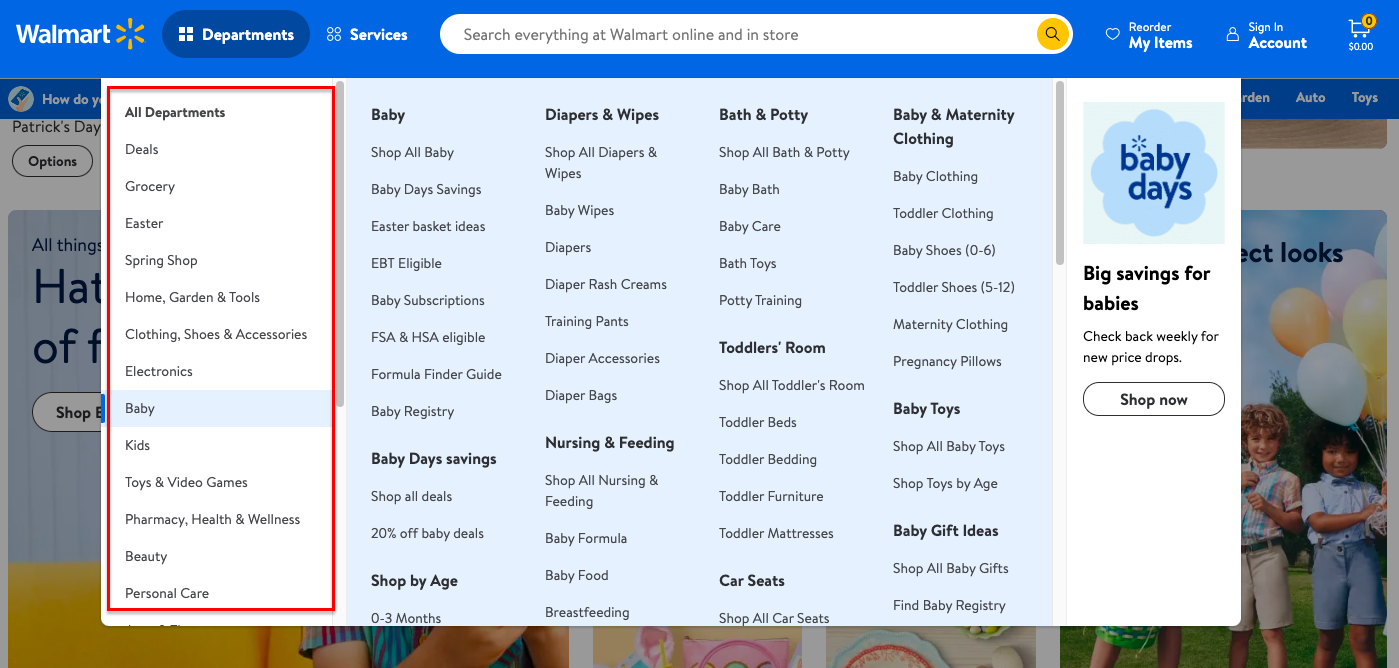Open the Auto tab in the nav bar
This screenshot has width=1399, height=668.
(1310, 97)
